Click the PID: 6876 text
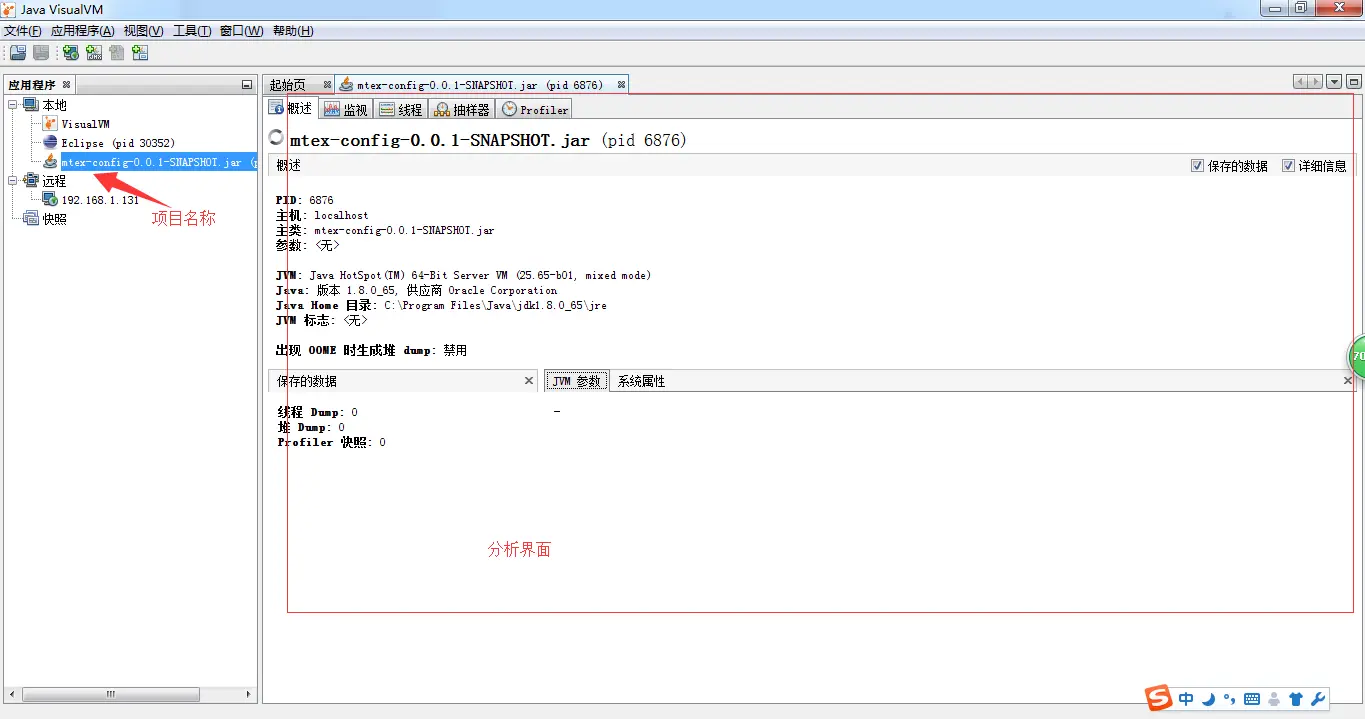The width and height of the screenshot is (1365, 719). [305, 200]
